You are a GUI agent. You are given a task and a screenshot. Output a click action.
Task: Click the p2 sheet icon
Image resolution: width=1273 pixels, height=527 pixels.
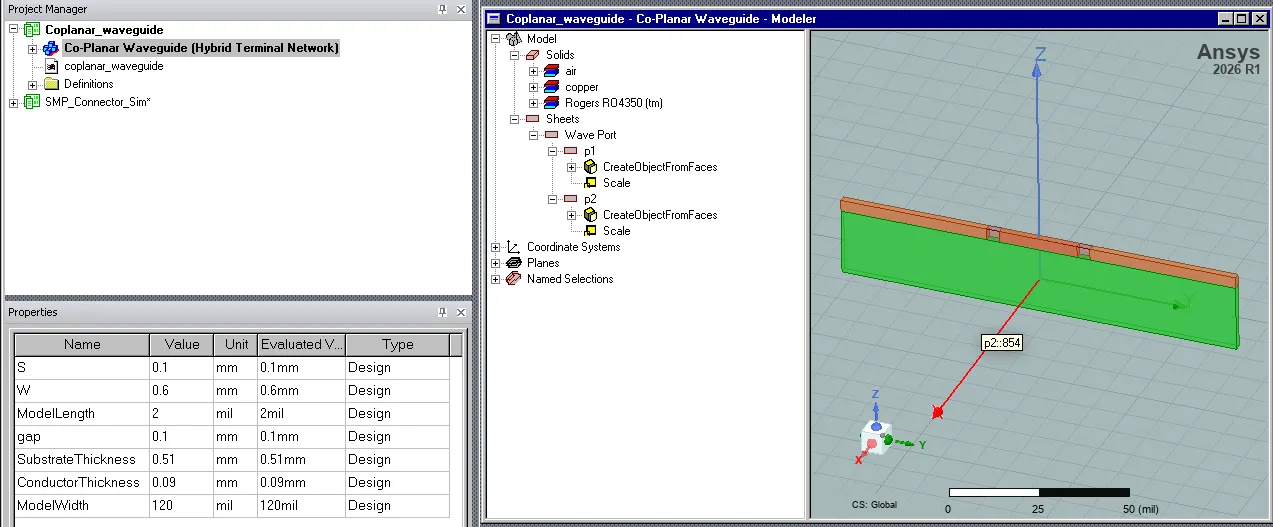click(x=571, y=199)
